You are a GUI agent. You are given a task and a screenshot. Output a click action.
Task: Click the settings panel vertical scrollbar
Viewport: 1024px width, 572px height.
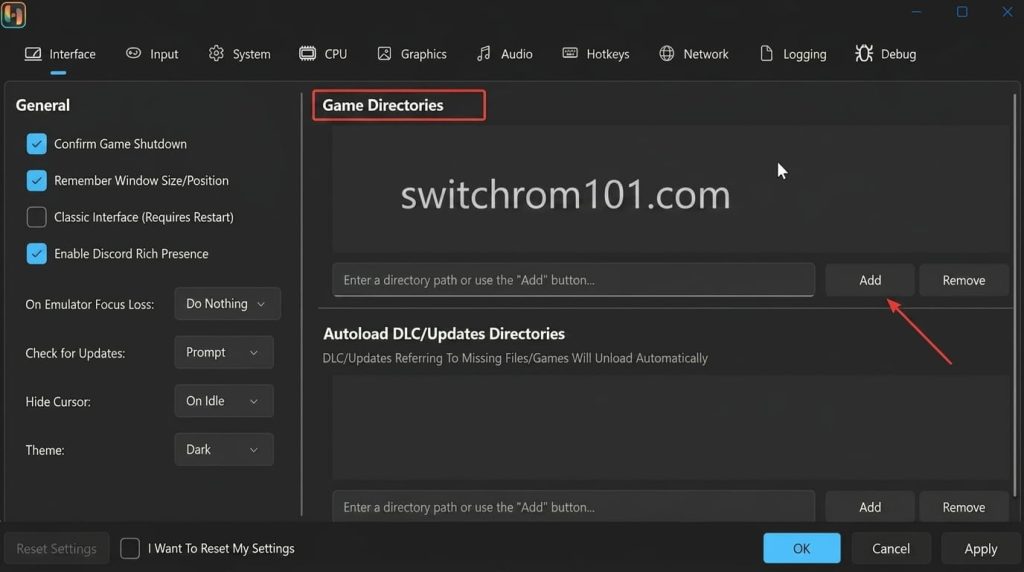1014,294
